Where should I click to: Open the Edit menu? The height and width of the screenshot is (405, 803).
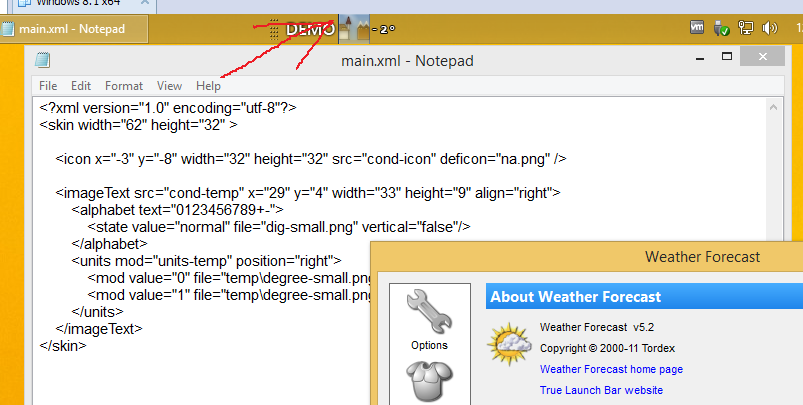pyautogui.click(x=81, y=86)
